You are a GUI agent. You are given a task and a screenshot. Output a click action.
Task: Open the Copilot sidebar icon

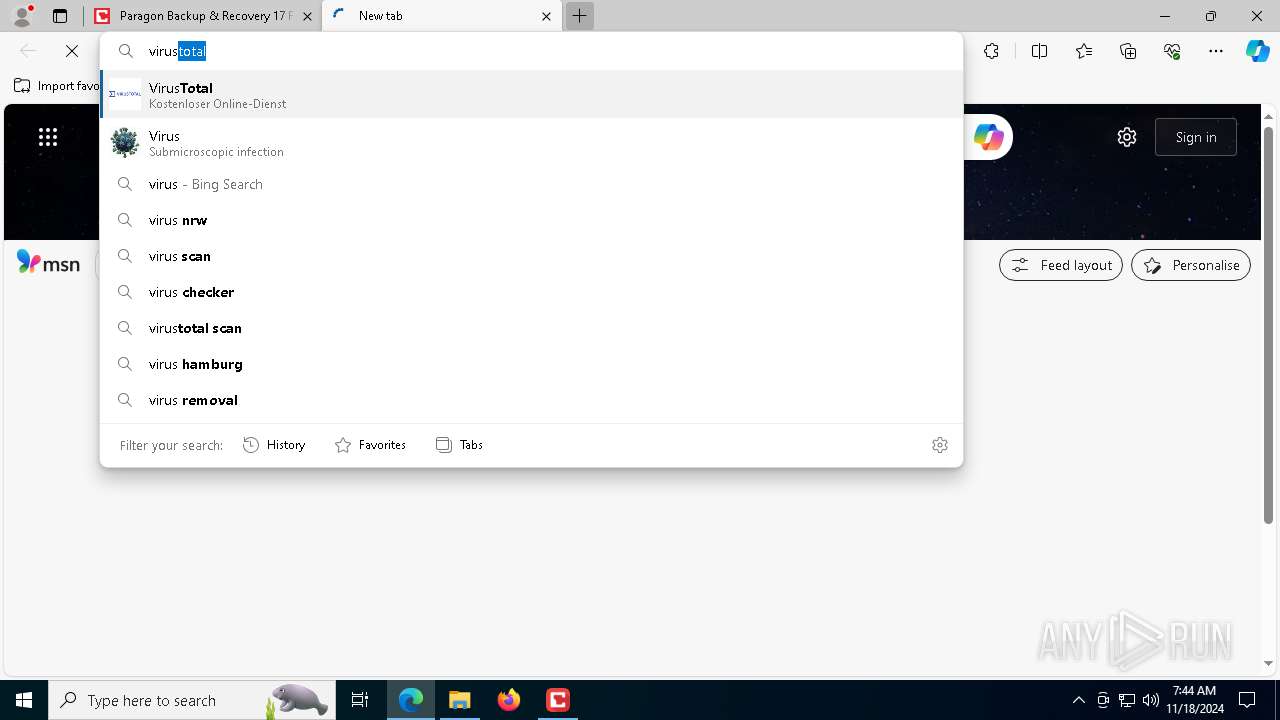coord(1257,51)
